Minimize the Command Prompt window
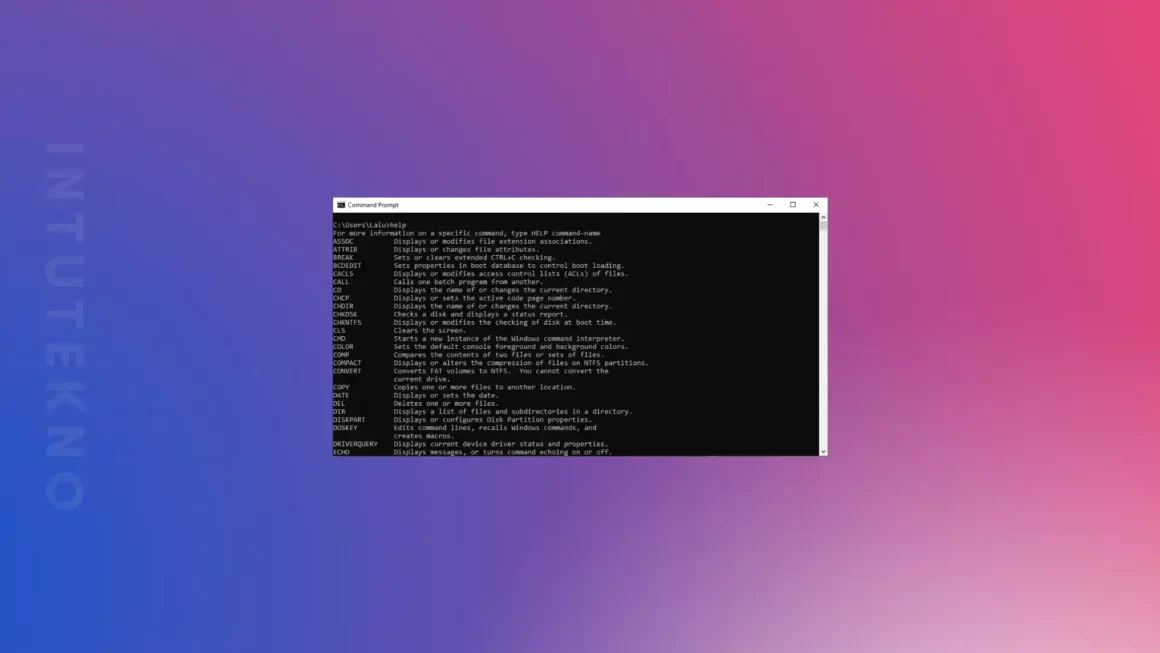1160x653 pixels. 770,205
